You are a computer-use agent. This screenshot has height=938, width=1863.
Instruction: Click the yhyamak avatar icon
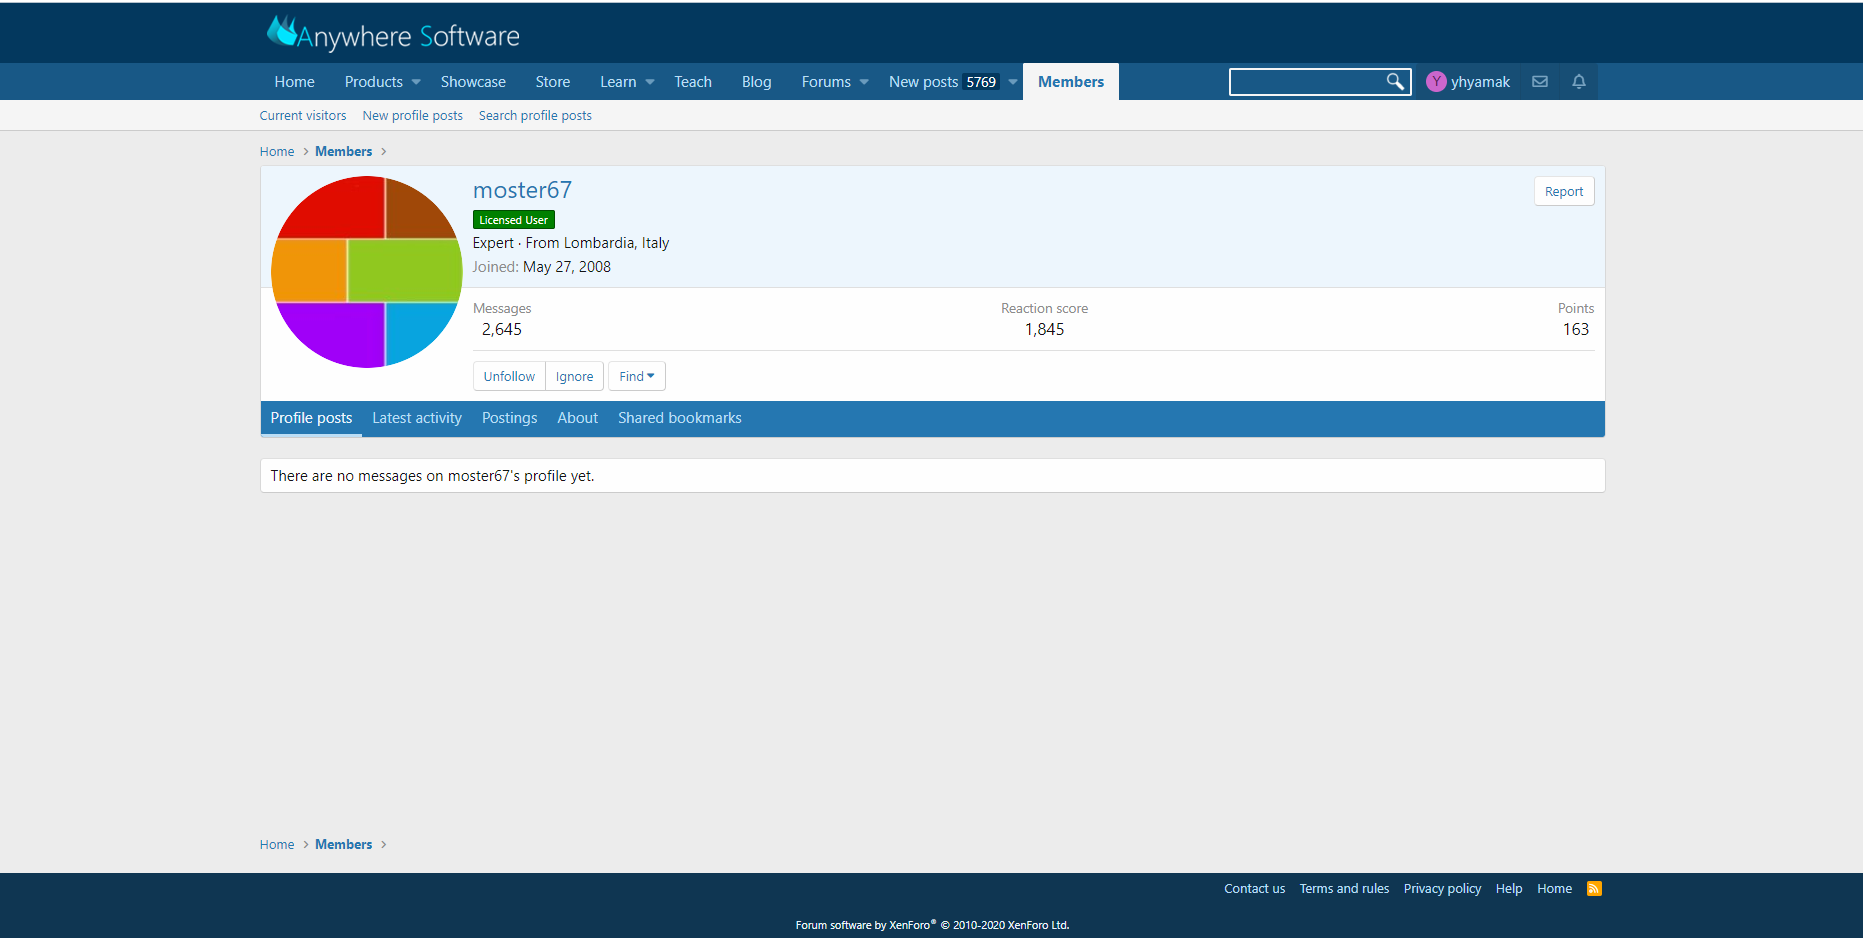click(x=1436, y=82)
